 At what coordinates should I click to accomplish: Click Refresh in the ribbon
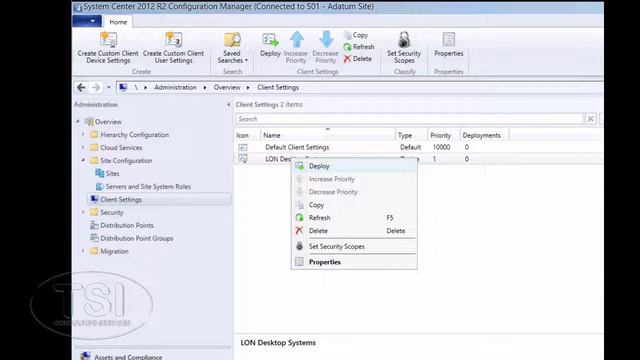(x=359, y=47)
